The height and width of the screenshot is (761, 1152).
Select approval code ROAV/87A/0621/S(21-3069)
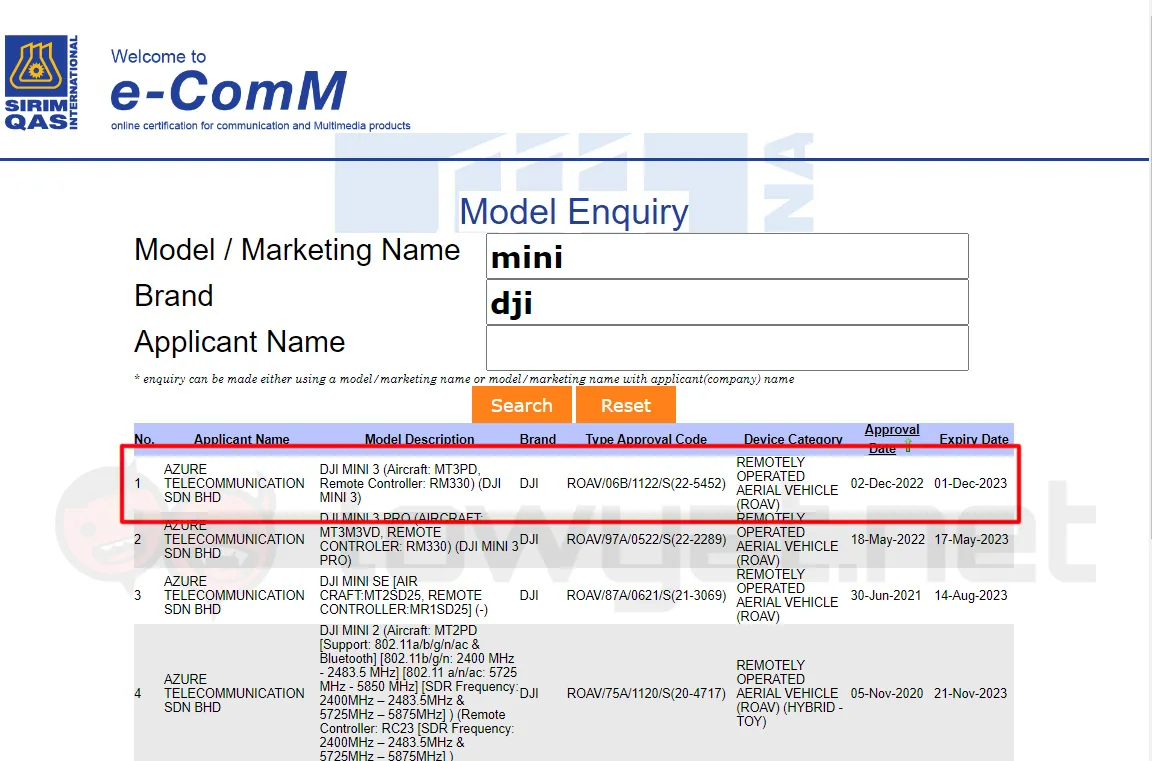pos(646,595)
